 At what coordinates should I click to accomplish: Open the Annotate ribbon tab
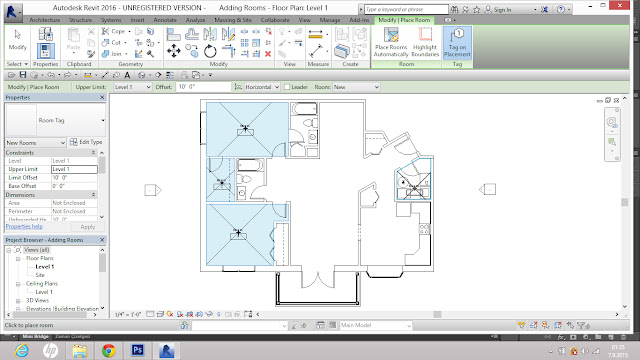click(165, 20)
